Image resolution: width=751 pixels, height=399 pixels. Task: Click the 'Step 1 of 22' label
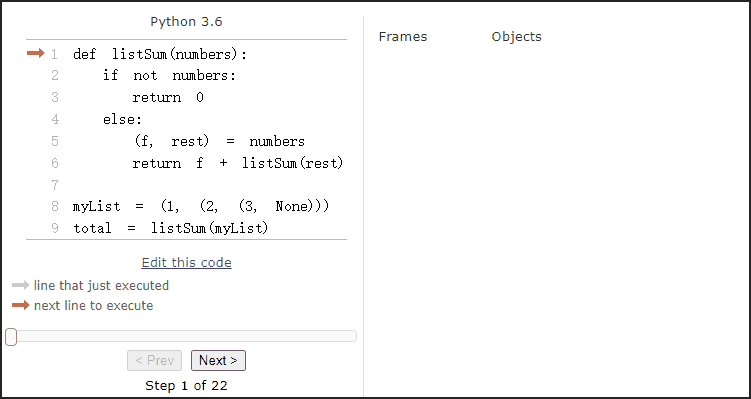[x=186, y=386]
